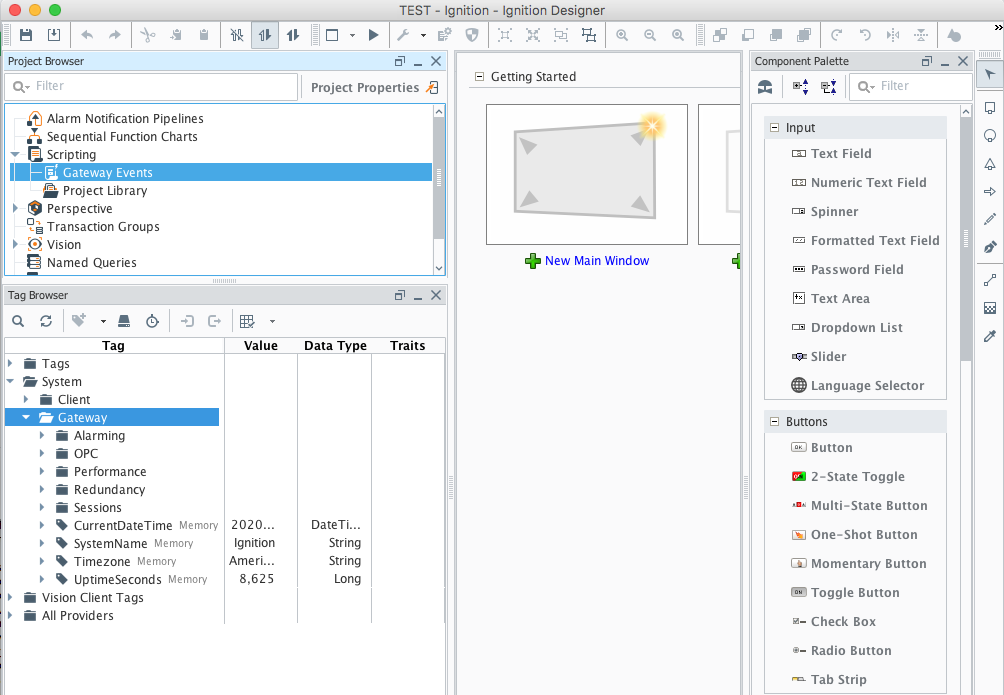Enable Comm Read/Write mode
1004x695 pixels.
pos(293,35)
